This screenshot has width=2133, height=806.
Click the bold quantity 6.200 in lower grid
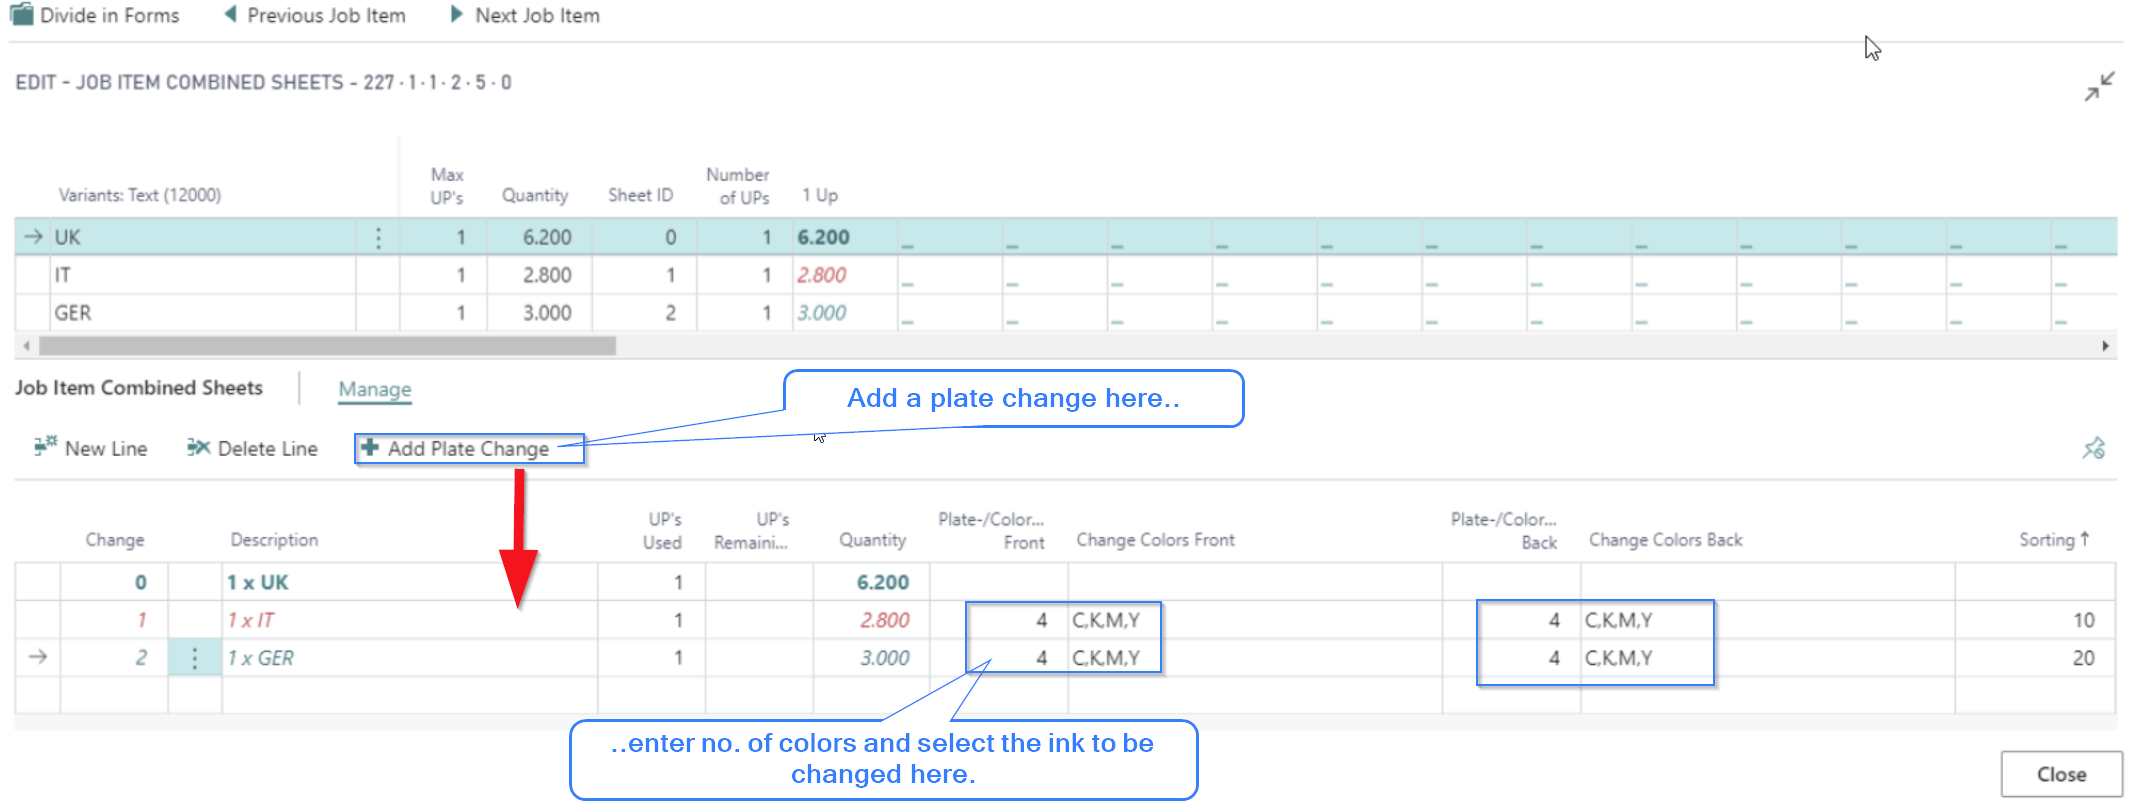(883, 582)
